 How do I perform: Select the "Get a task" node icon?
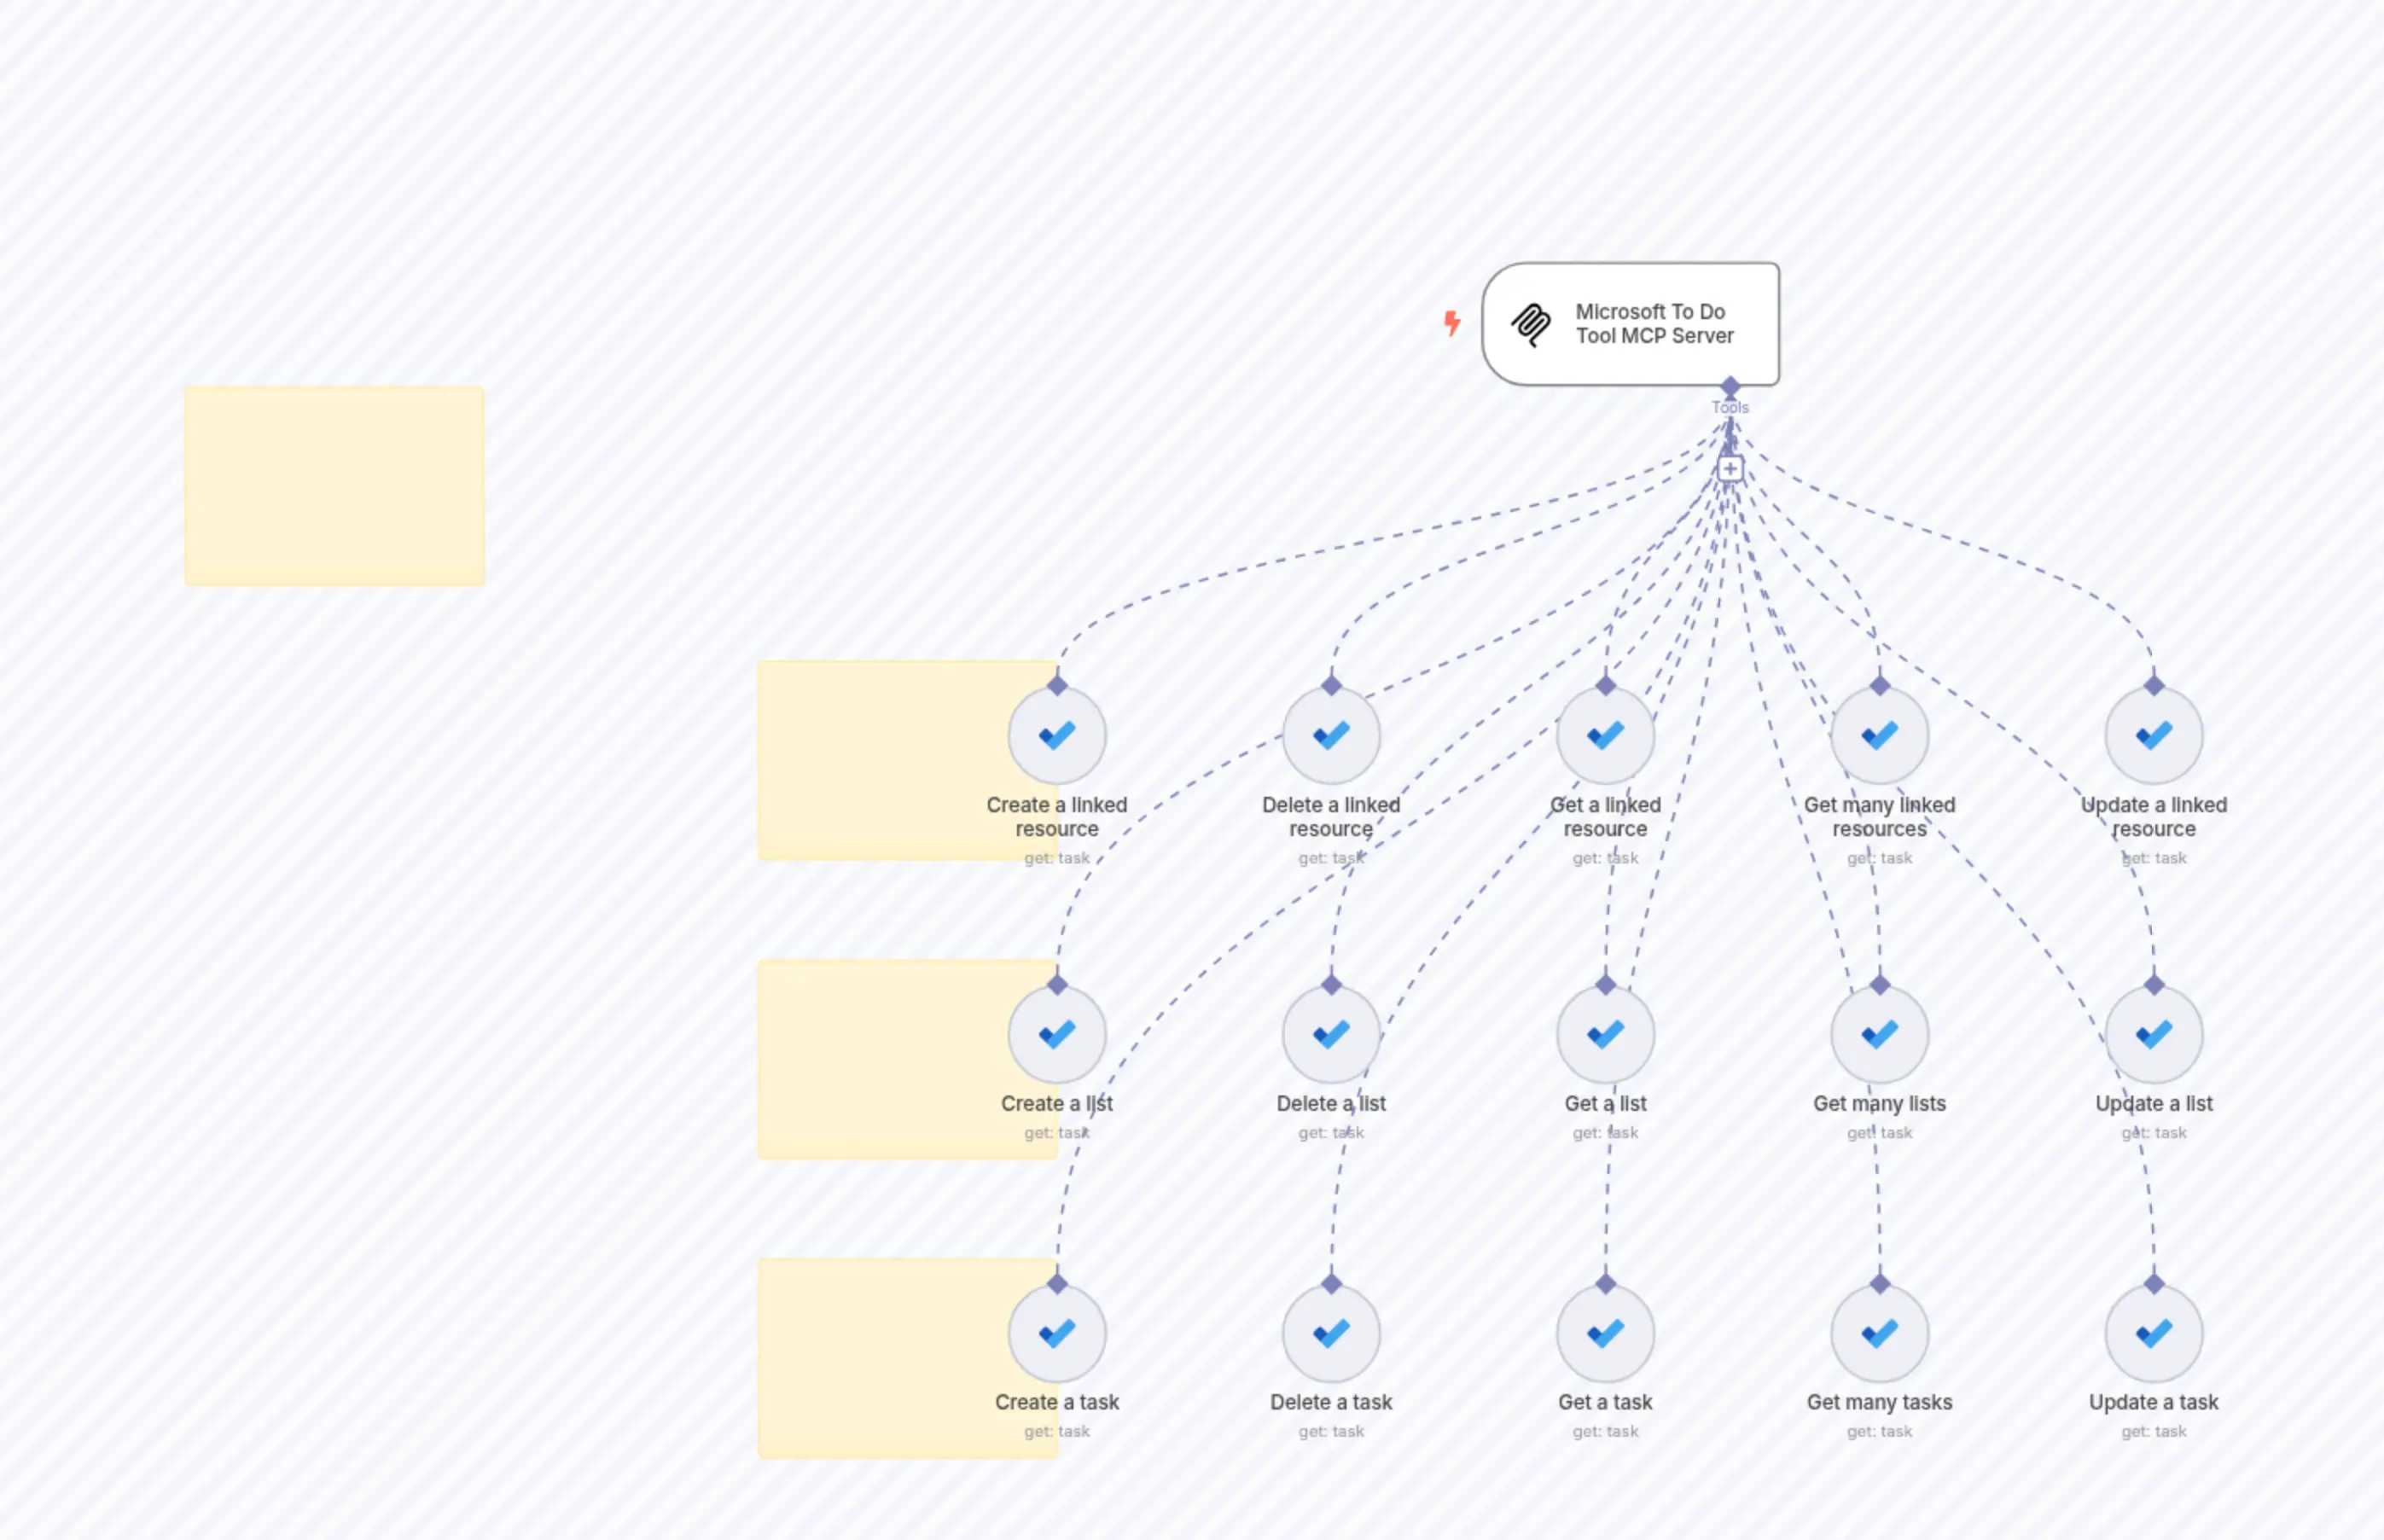1605,1332
